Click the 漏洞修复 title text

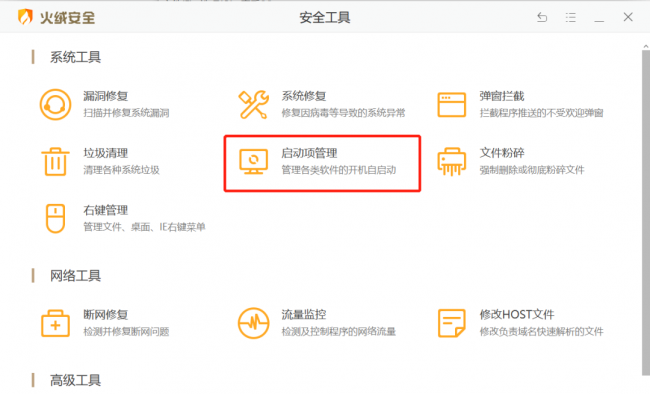(x=106, y=96)
